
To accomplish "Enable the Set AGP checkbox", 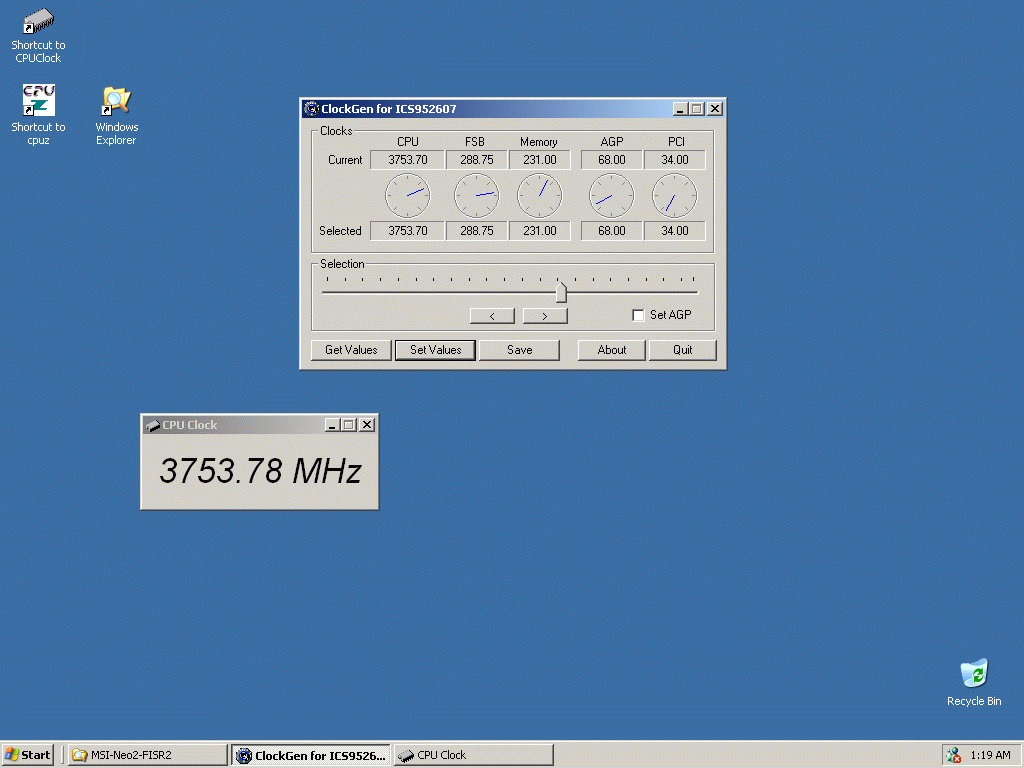I will pos(638,315).
